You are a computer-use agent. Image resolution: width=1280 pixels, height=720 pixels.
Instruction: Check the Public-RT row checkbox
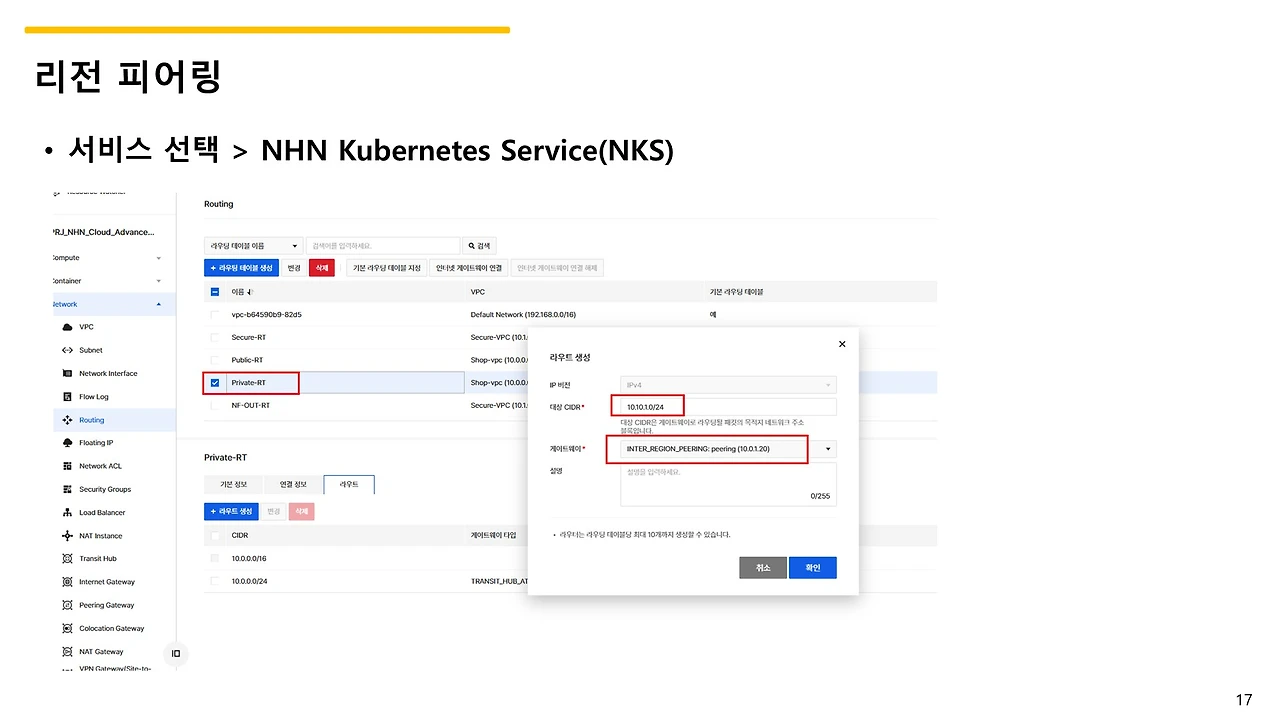215,360
